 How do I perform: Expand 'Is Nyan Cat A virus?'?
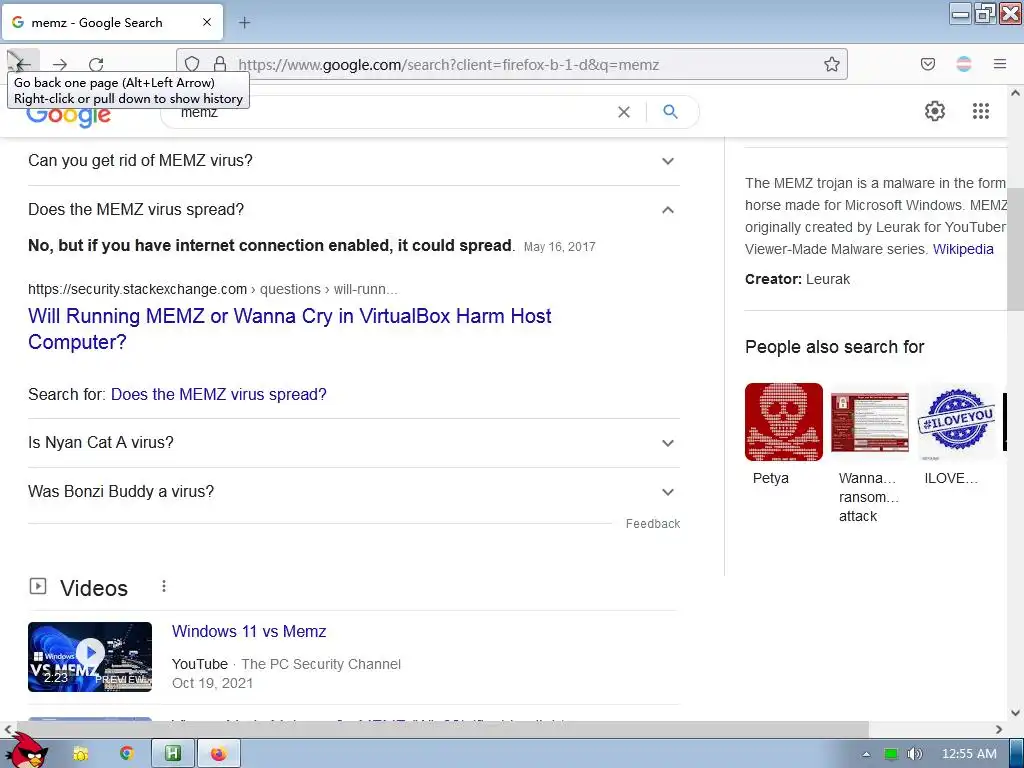tap(353, 443)
